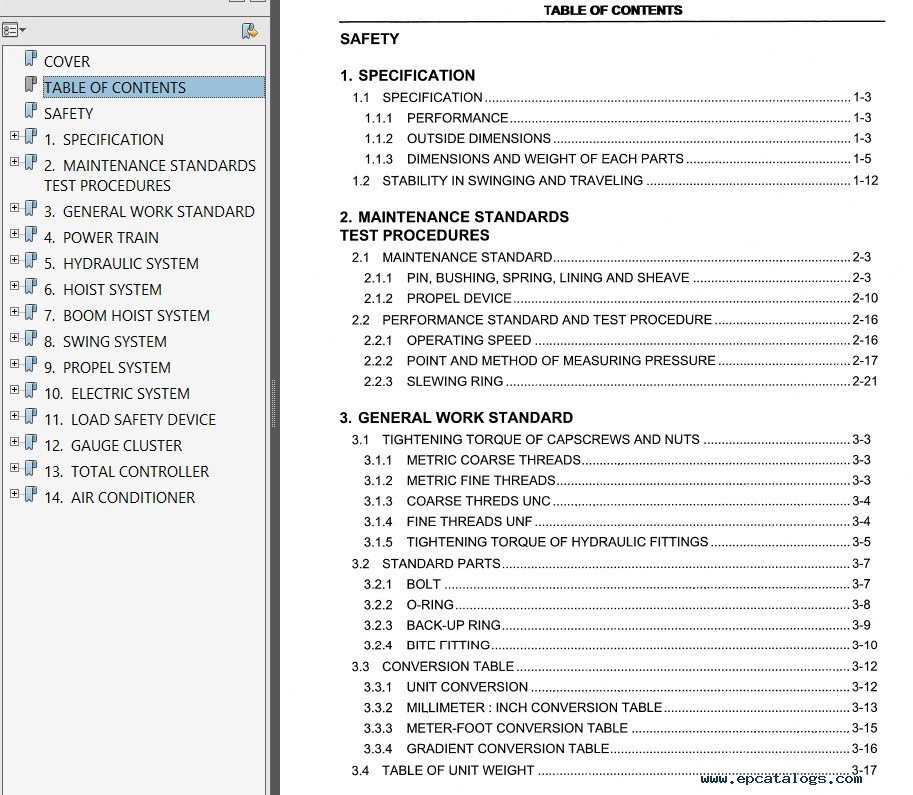Expand the 1. SPECIFICATION bookmark
Screen dimensions: 913x795
coord(15,136)
